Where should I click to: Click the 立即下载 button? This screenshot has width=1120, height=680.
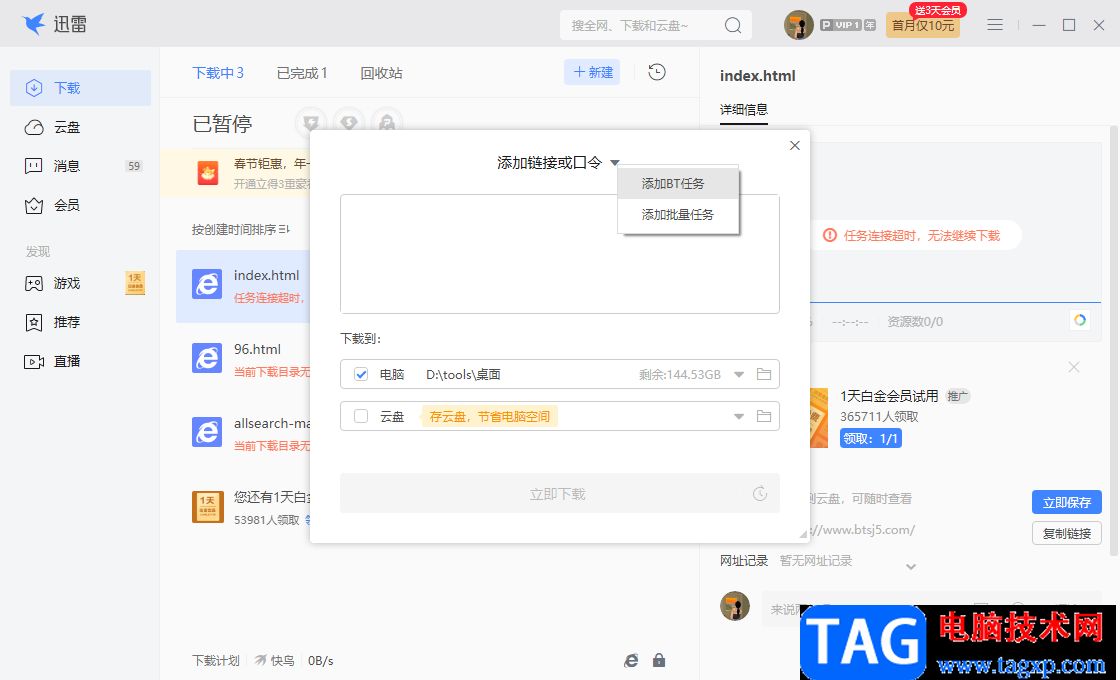(x=559, y=494)
